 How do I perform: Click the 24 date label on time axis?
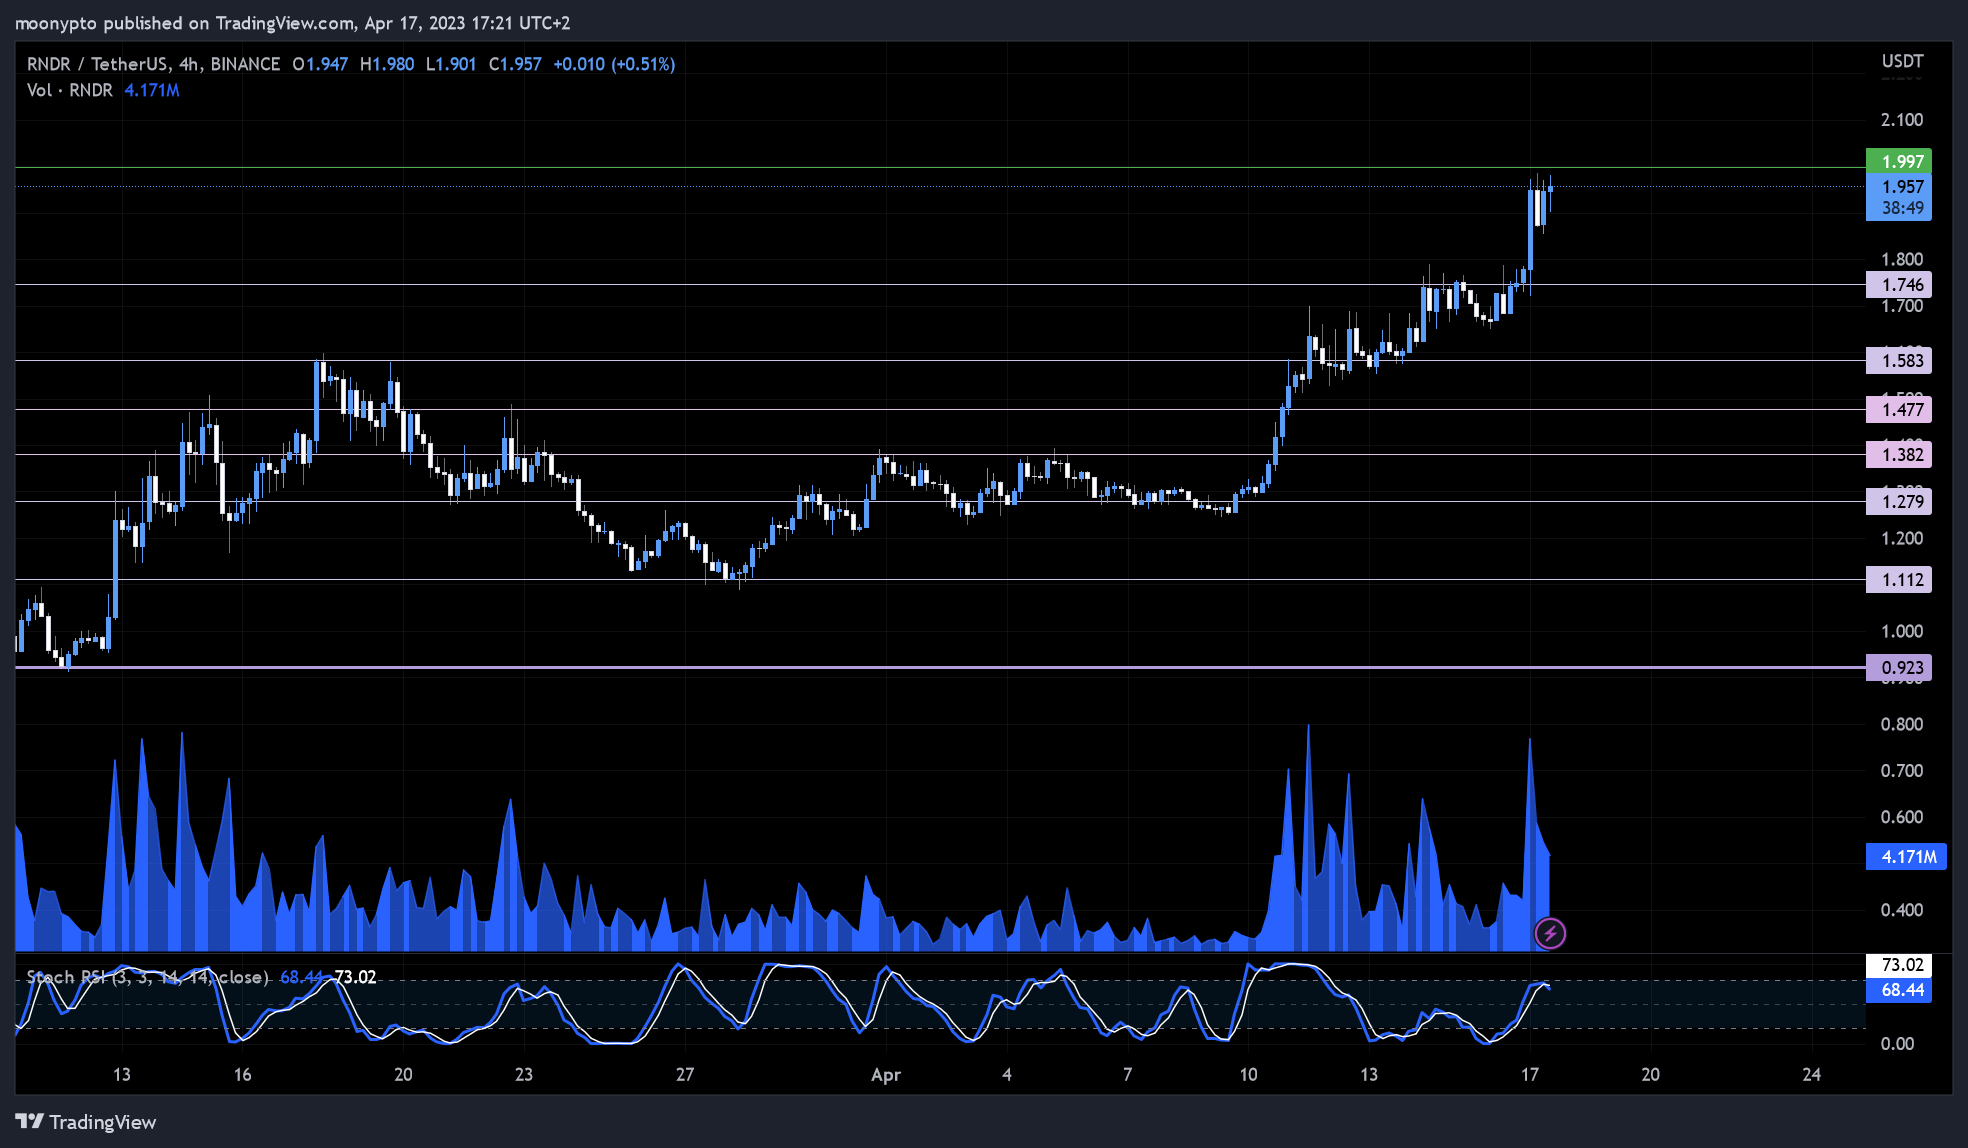coord(1811,1075)
